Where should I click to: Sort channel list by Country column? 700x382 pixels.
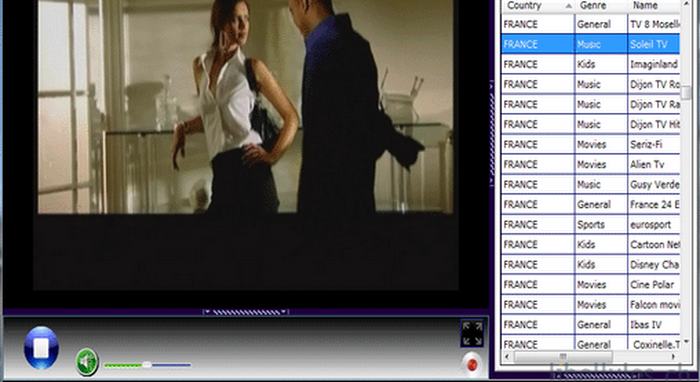point(538,6)
